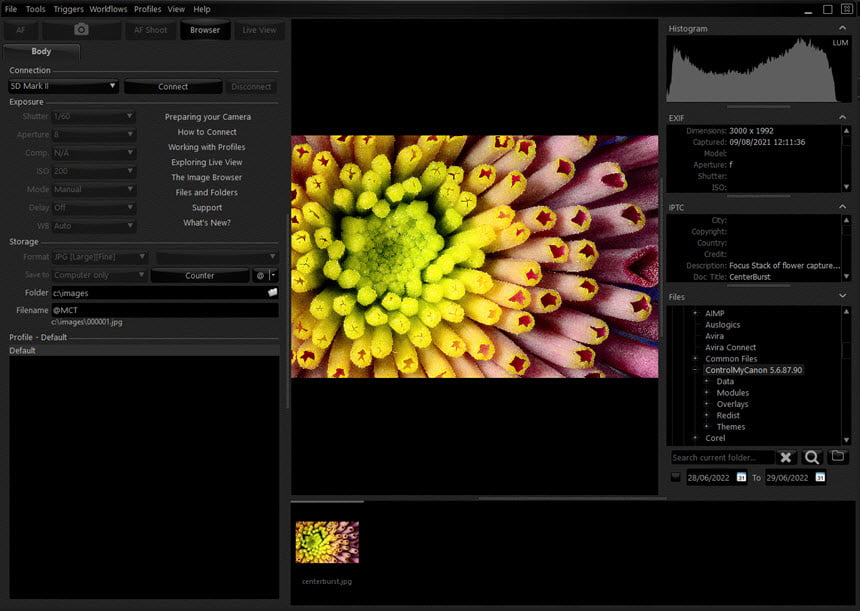The width and height of the screenshot is (860, 611).
Task: Click the Folder path input field
Action: [x=165, y=293]
